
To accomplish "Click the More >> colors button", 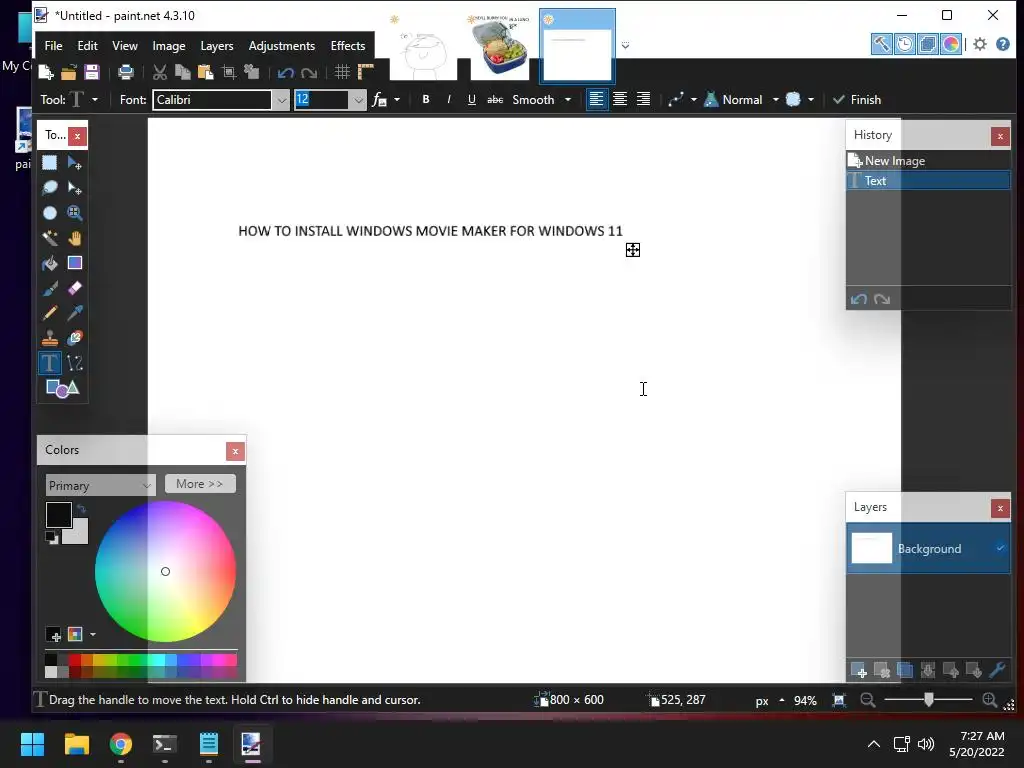I will tap(200, 484).
